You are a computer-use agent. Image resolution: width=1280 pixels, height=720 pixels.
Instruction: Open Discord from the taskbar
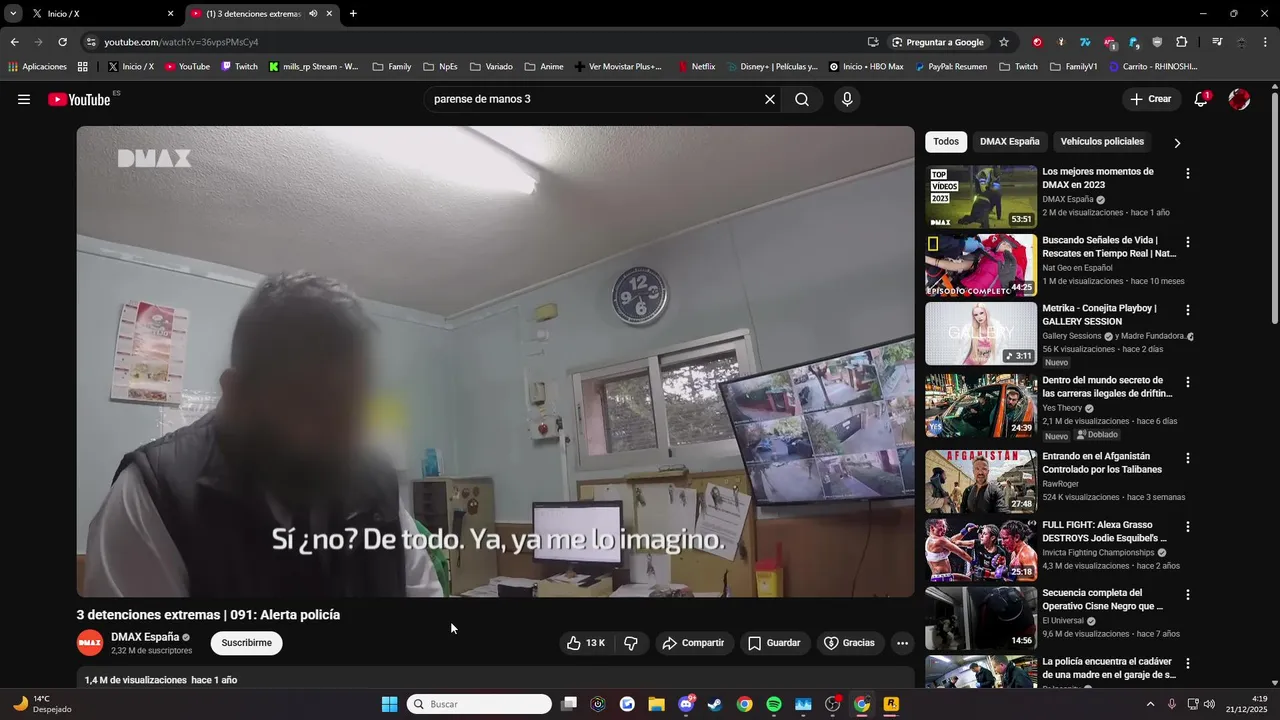point(686,704)
